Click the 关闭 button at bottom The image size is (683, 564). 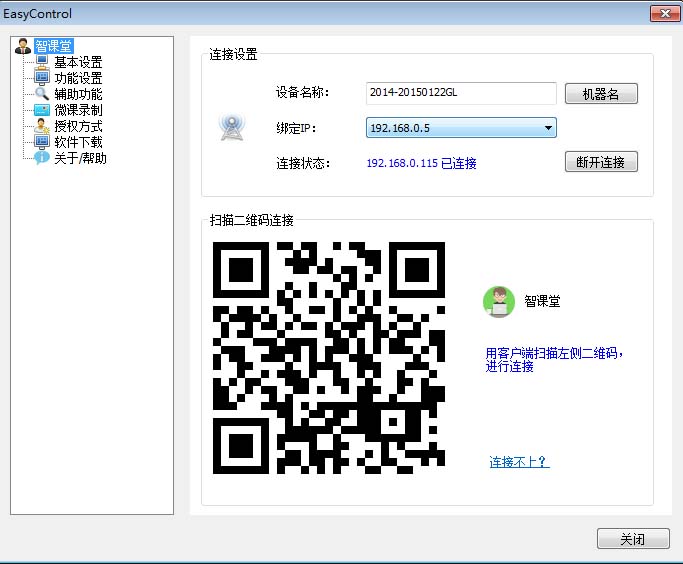coord(632,539)
